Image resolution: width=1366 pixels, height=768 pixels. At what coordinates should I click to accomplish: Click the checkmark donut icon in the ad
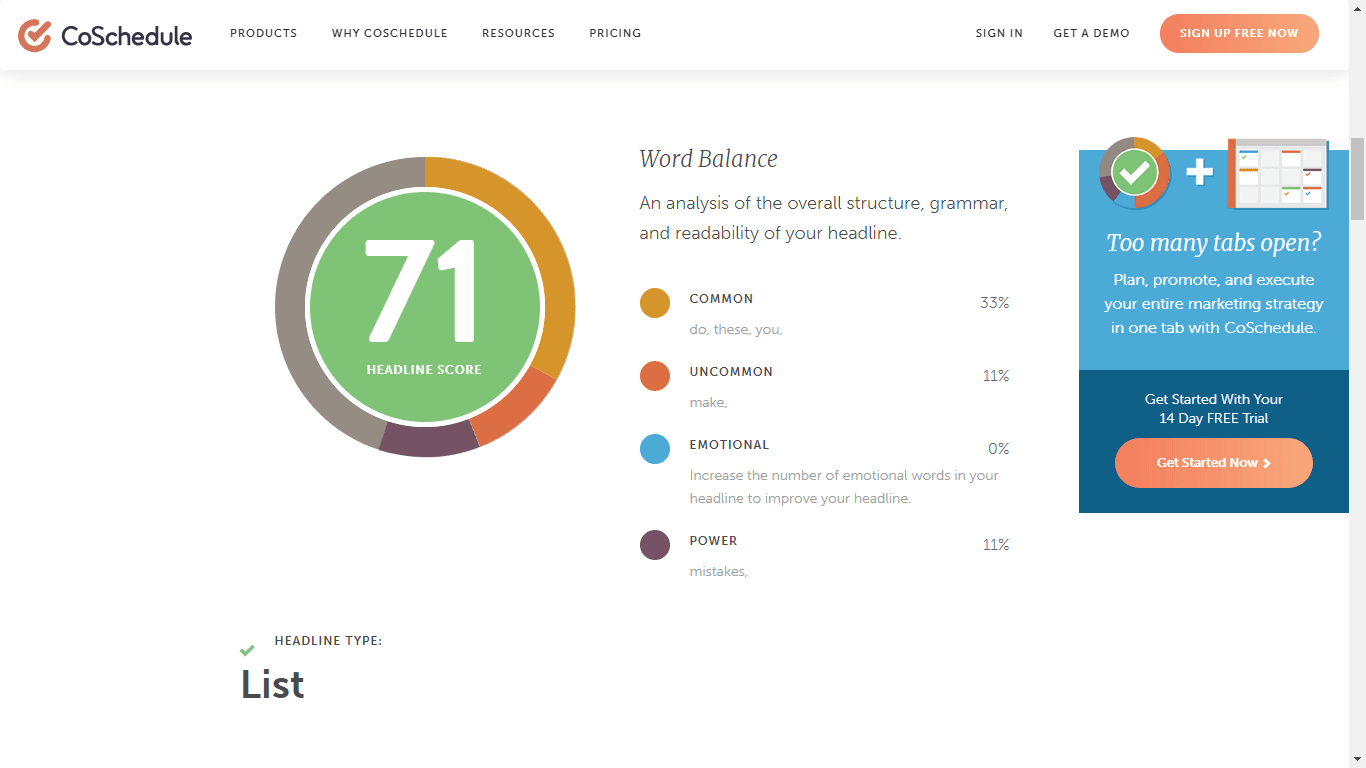[x=1134, y=174]
